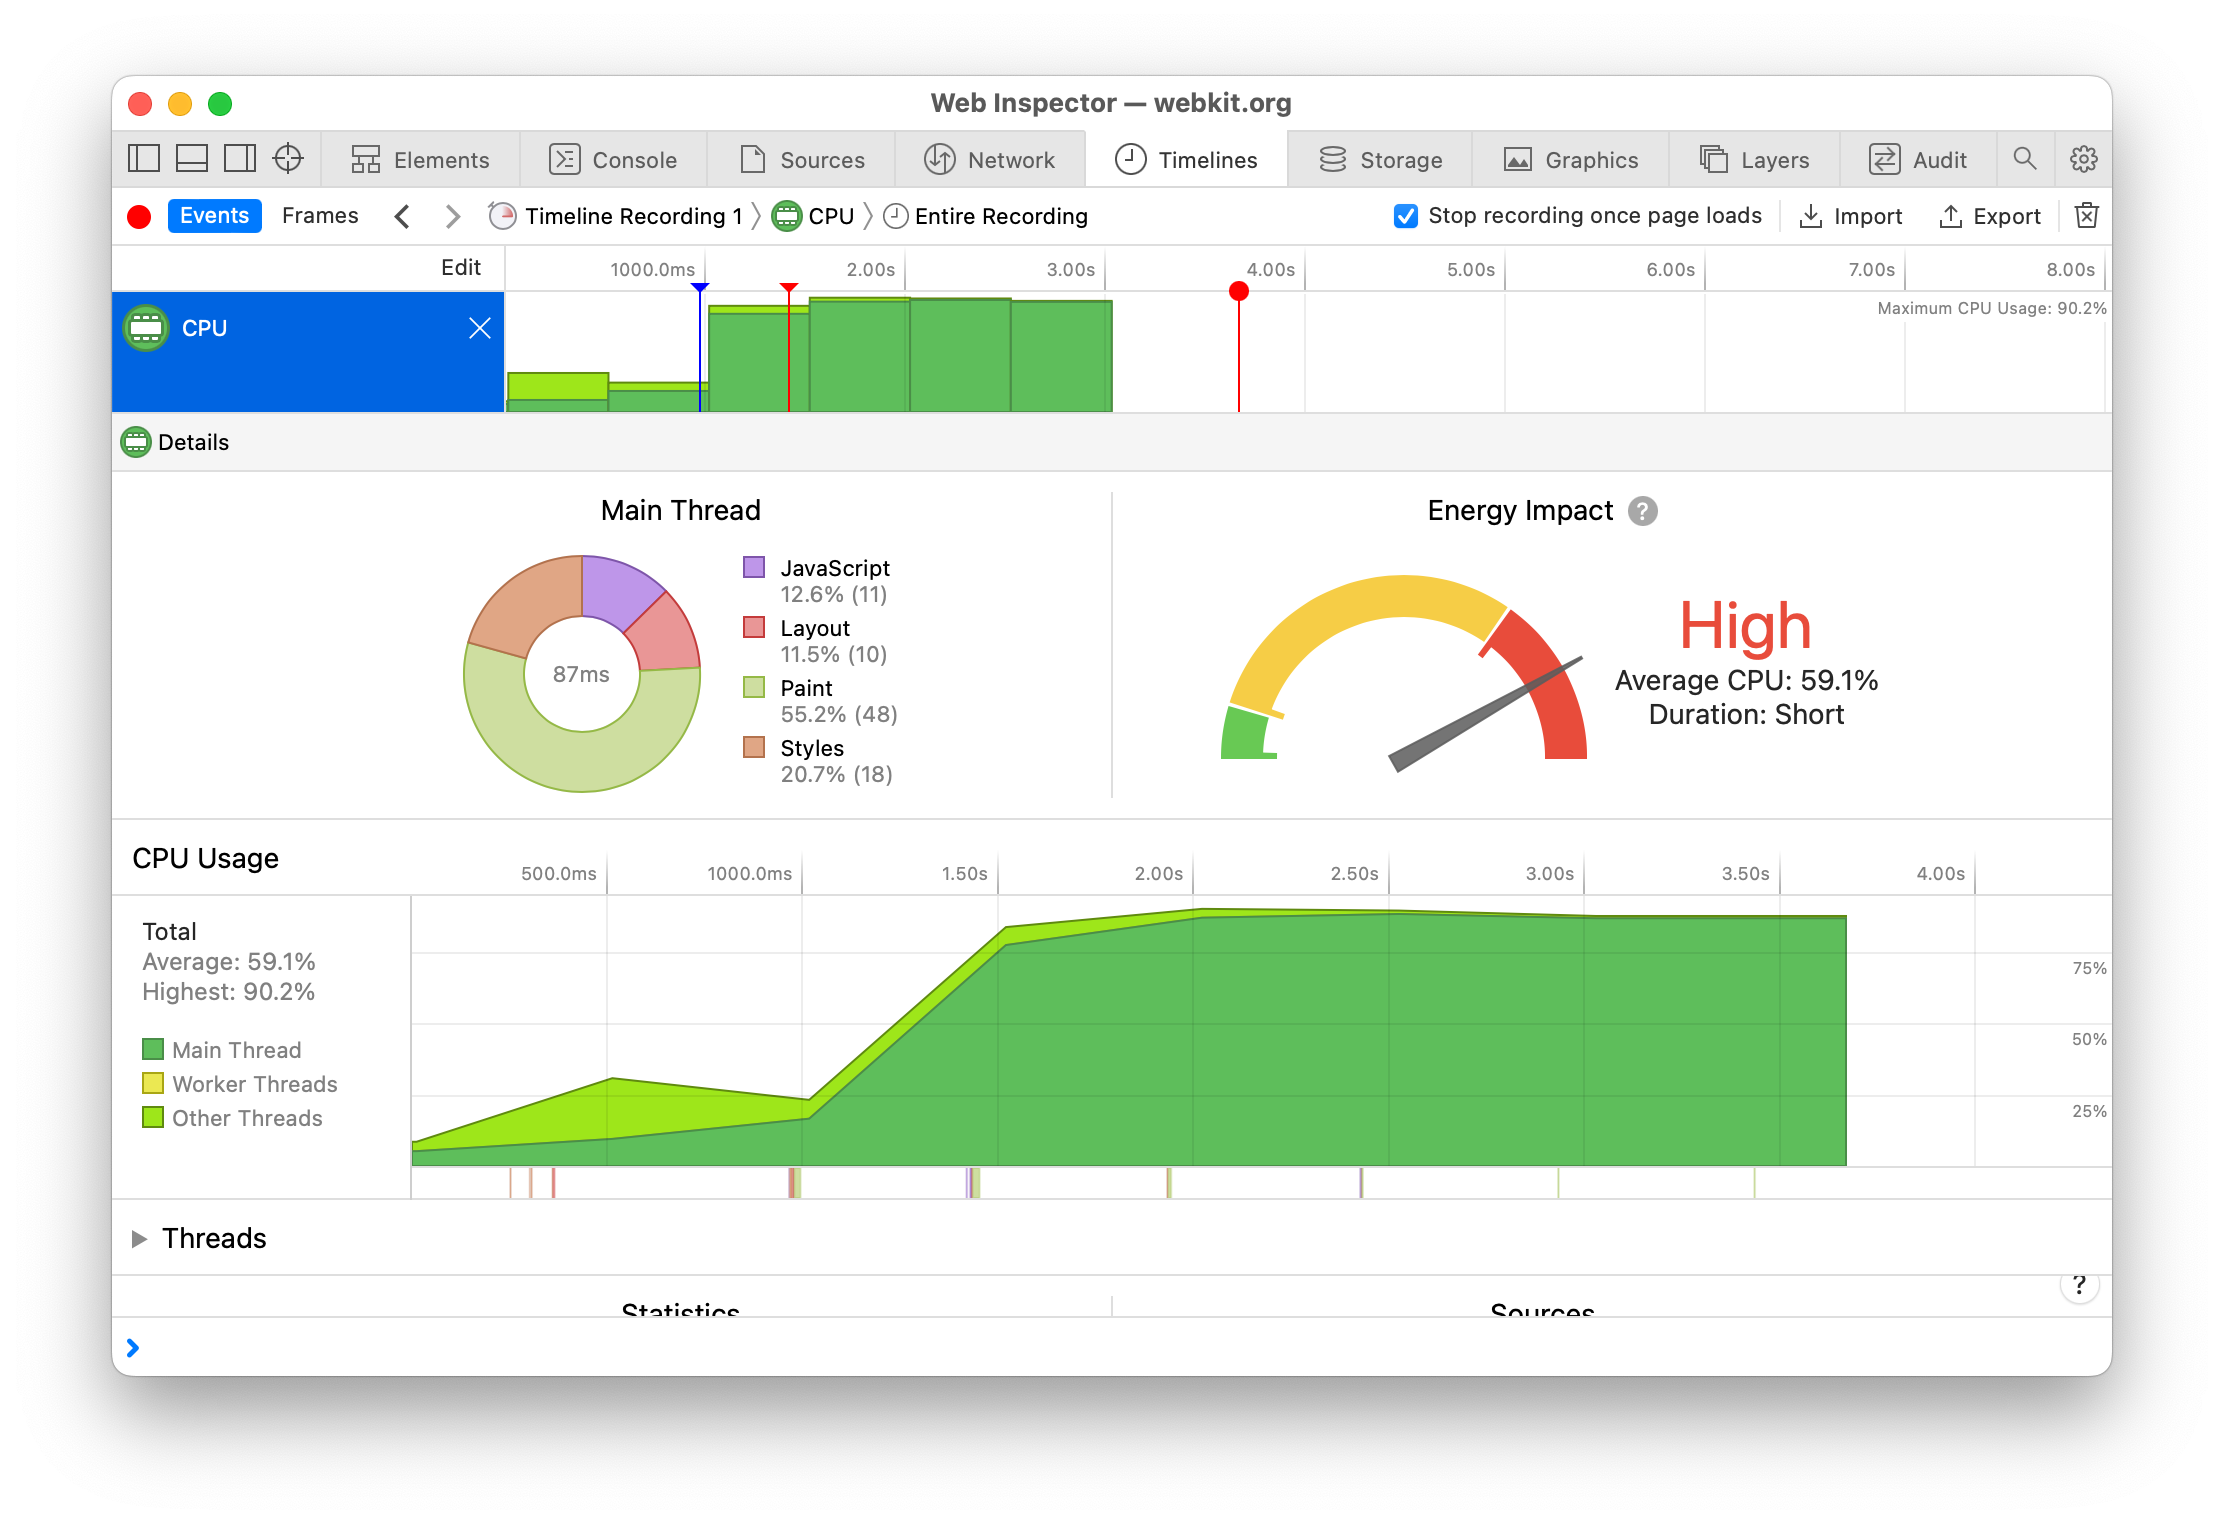This screenshot has height=1524, width=2224.
Task: Click the Edit timelines button
Action: coord(460,268)
